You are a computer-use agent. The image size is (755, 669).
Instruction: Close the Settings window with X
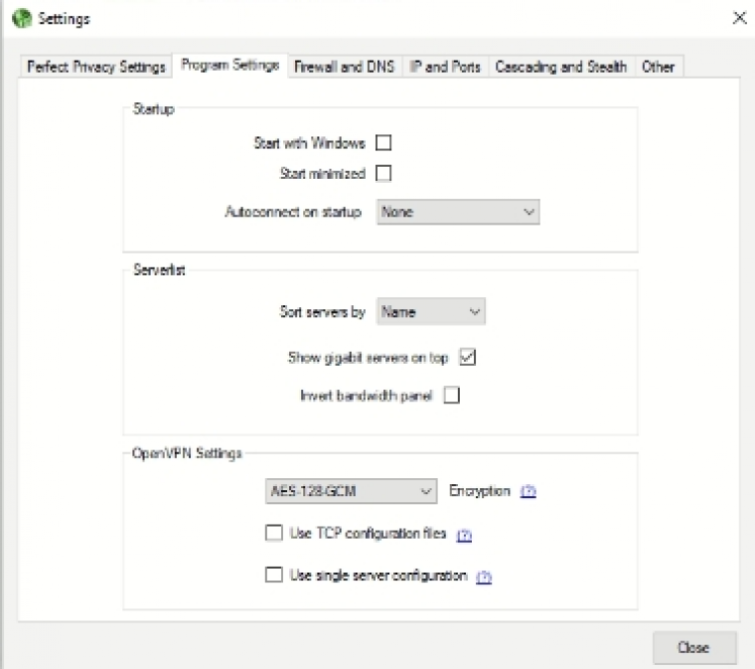click(x=740, y=18)
